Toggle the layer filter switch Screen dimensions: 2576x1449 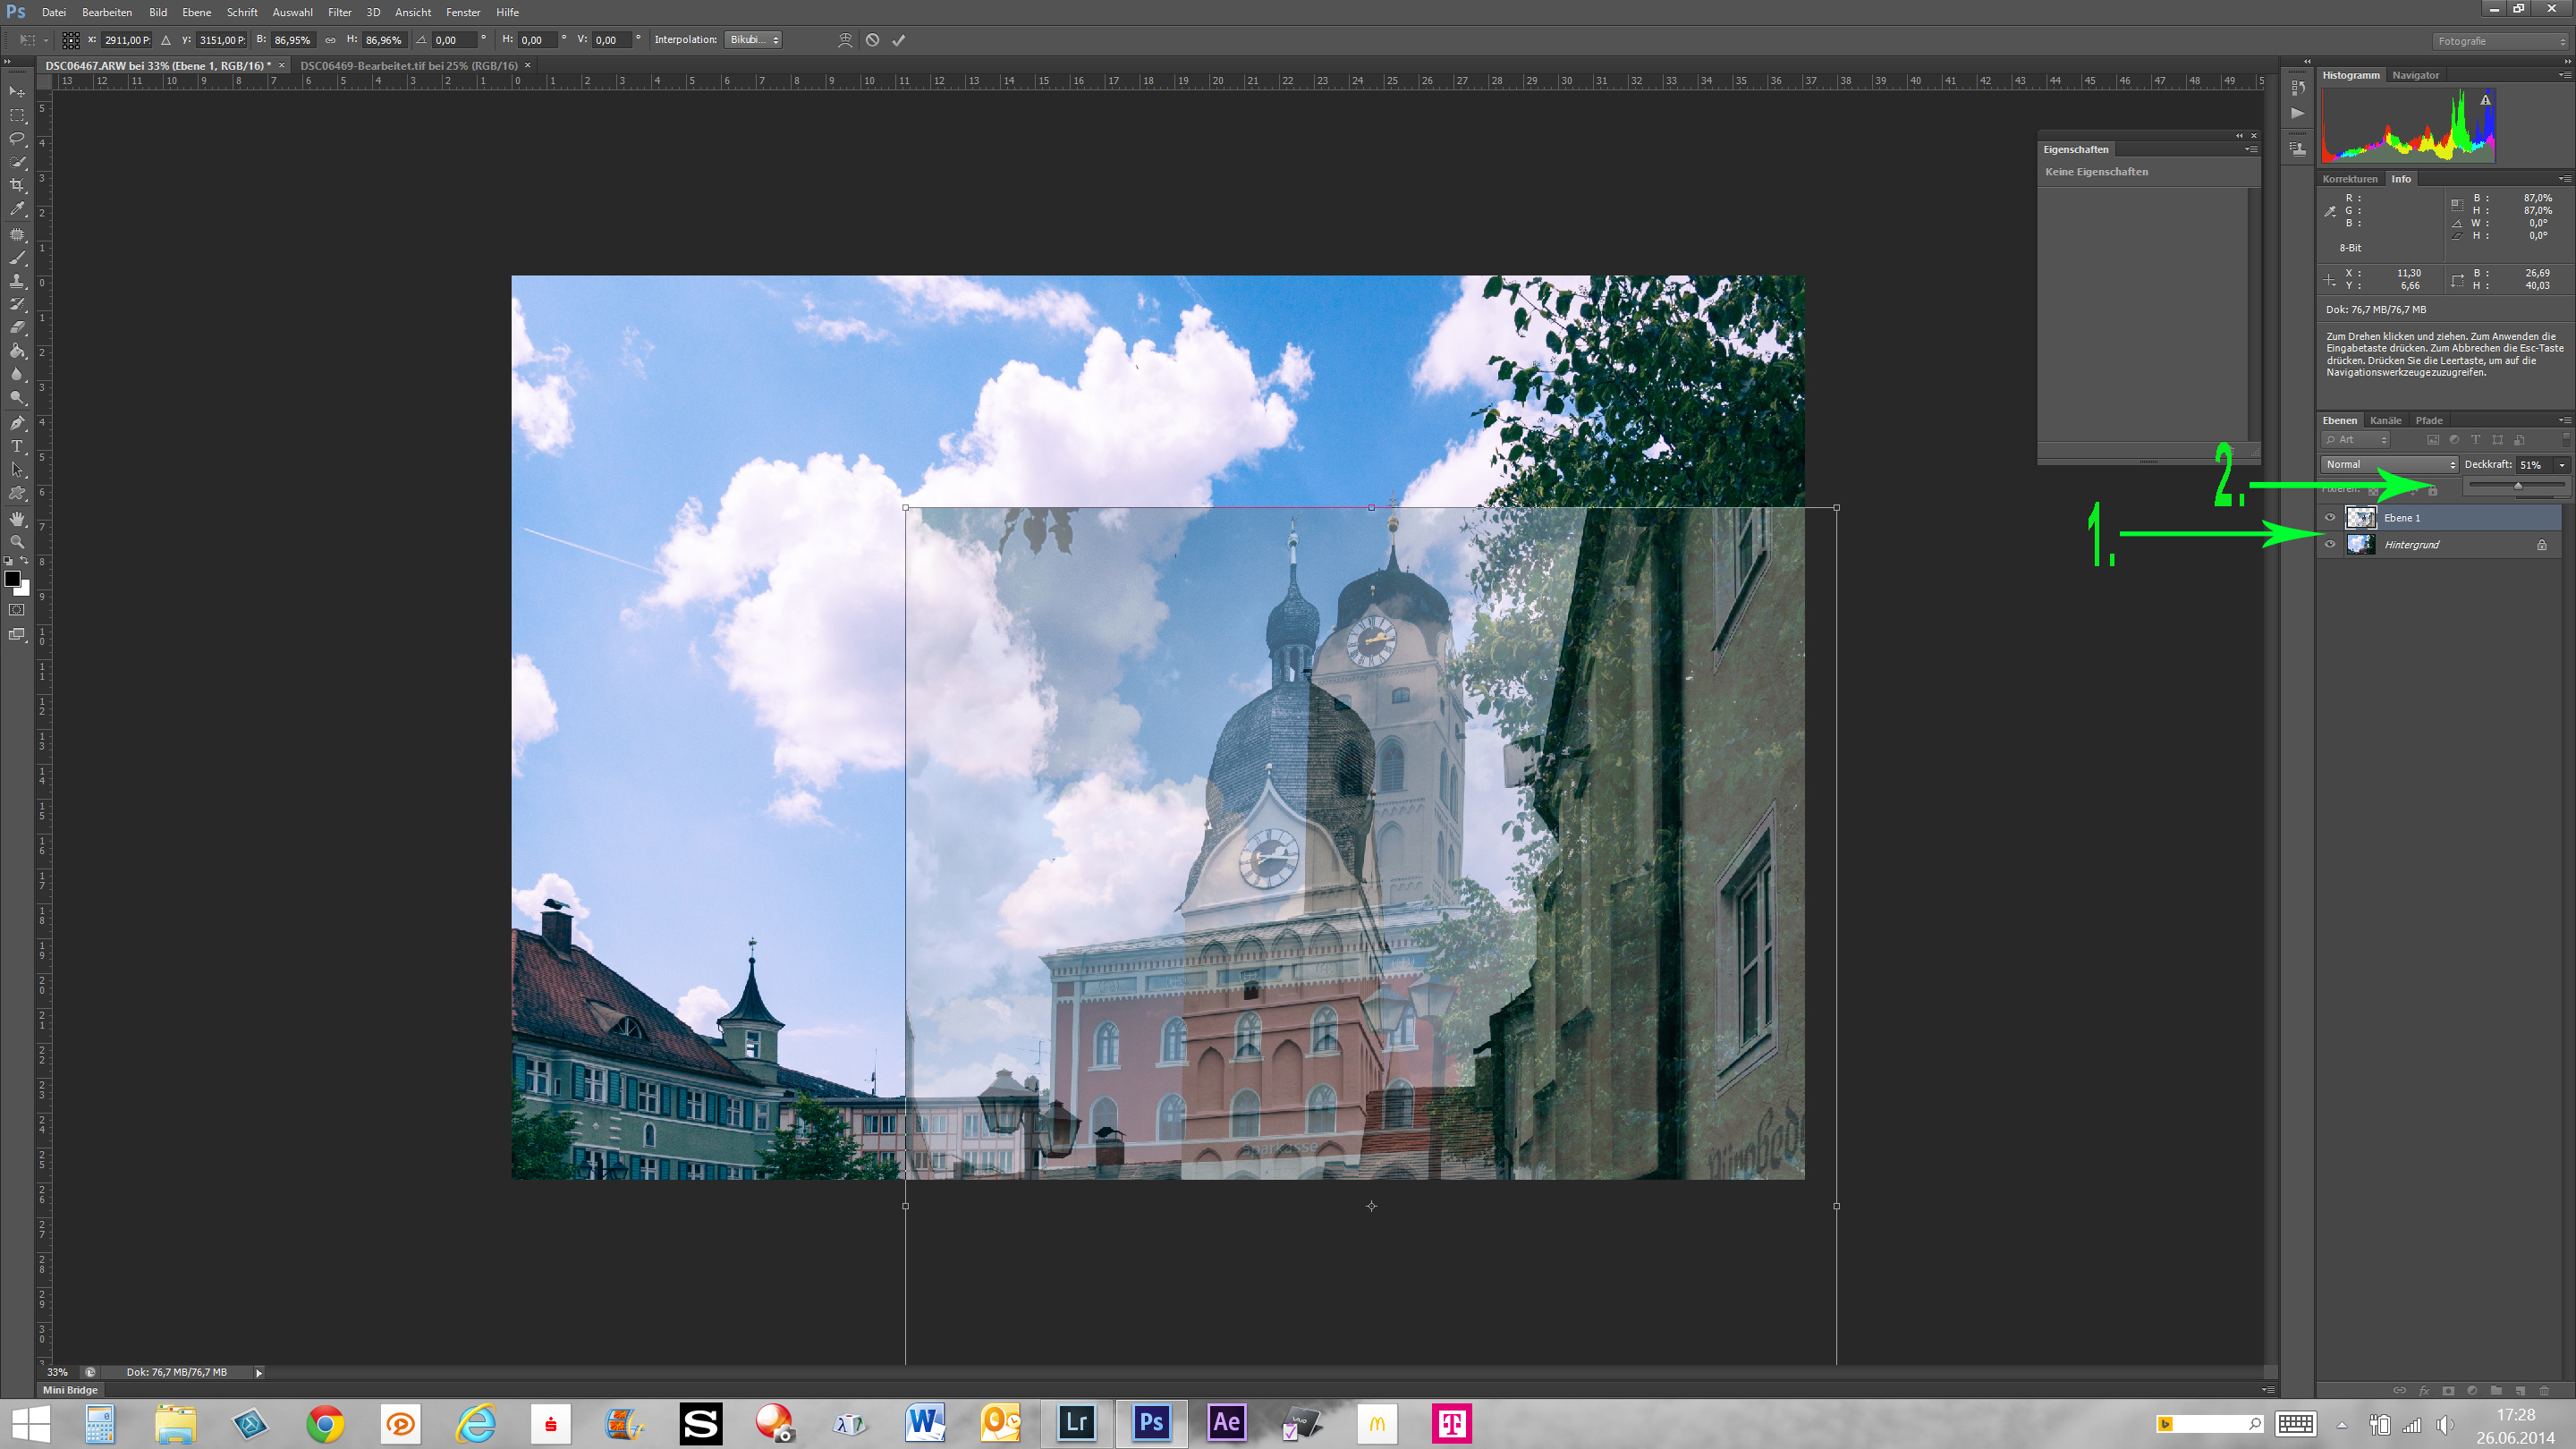click(x=2565, y=438)
